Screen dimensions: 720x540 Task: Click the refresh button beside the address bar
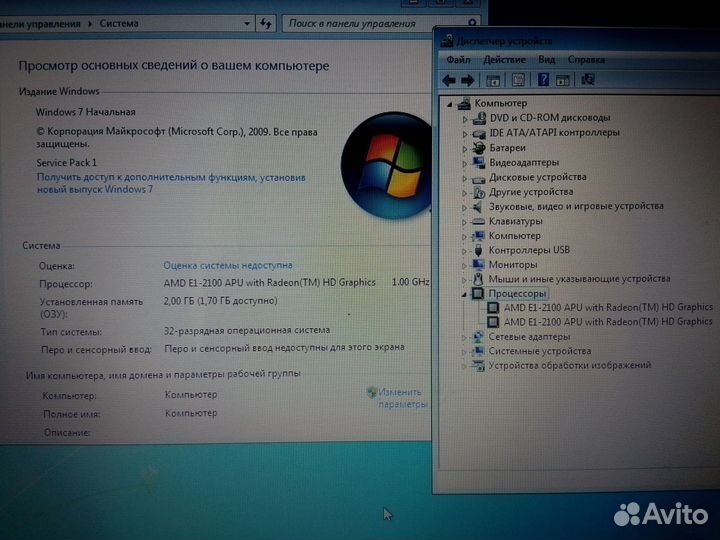point(266,23)
